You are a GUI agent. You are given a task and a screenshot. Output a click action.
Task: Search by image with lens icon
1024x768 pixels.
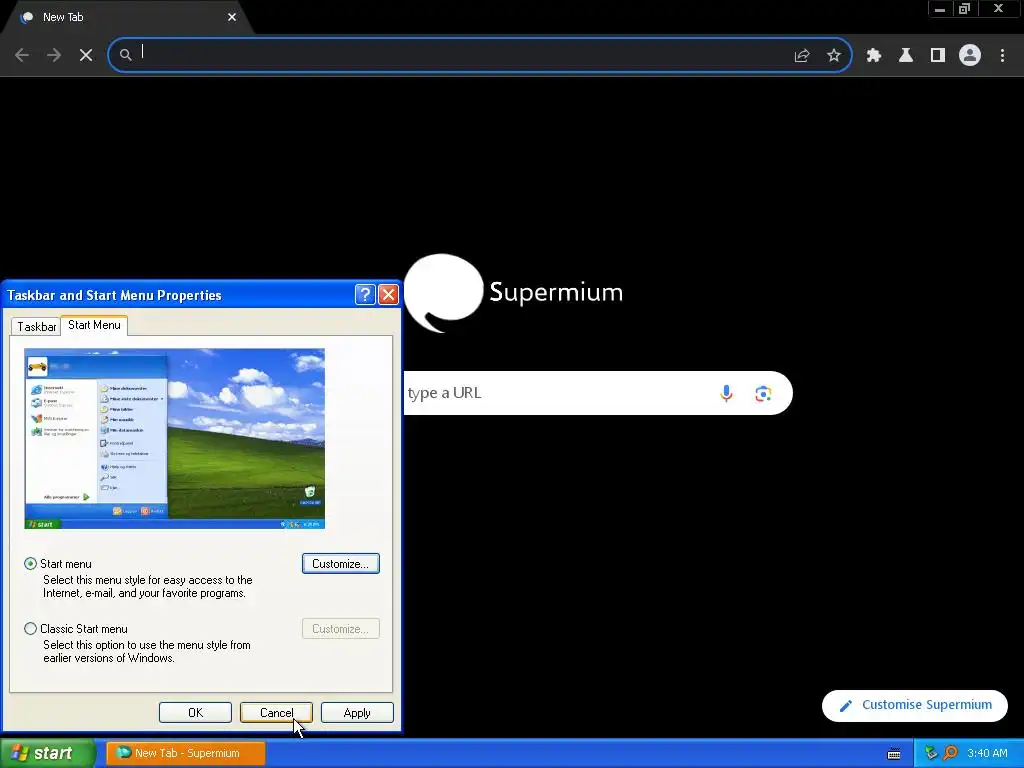click(x=763, y=393)
